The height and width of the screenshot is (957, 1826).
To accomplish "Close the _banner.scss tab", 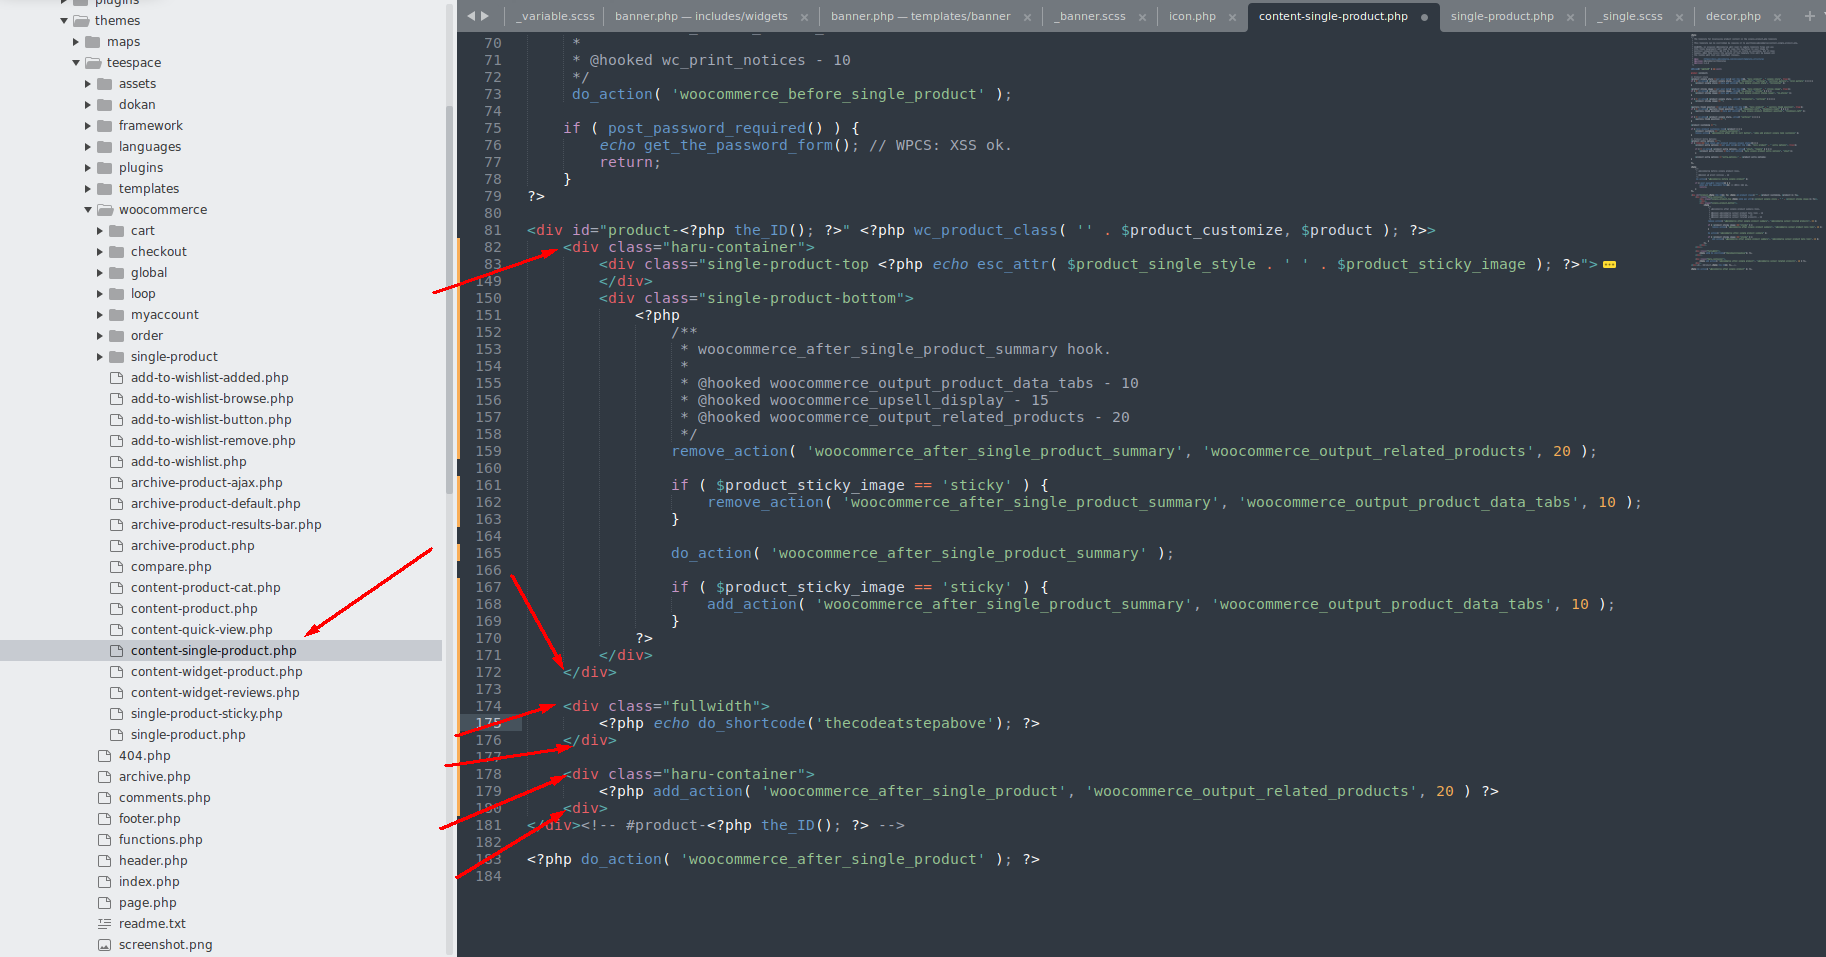I will (1142, 17).
